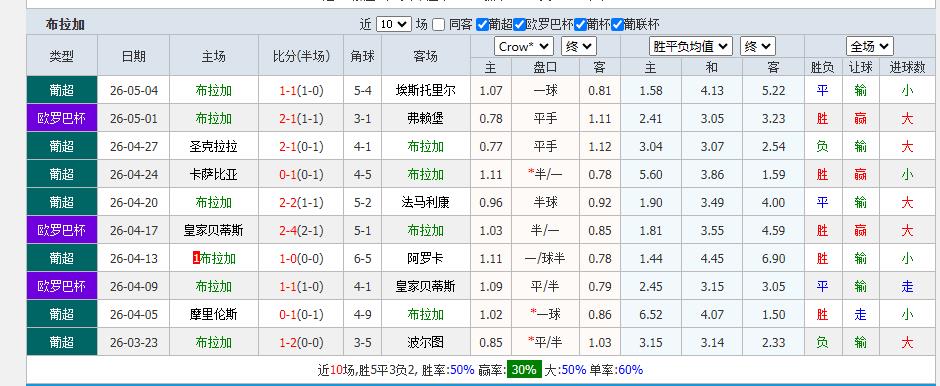The width and height of the screenshot is (940, 386).
Task: Click the 欧罗巴杯 type cell for 26-04-09
Action: point(62,287)
